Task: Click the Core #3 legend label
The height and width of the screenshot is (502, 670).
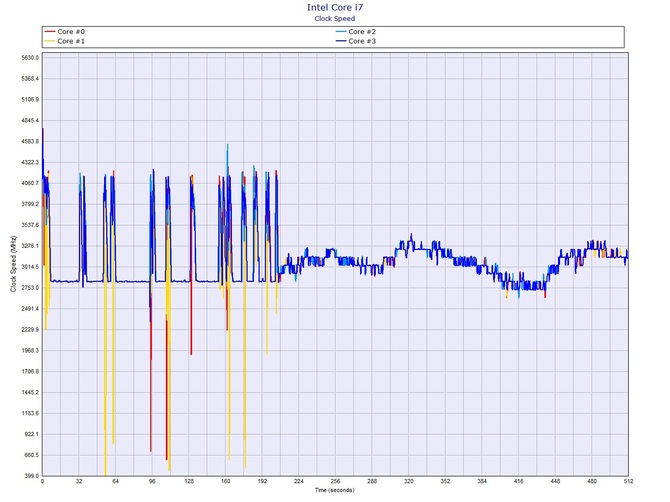Action: coord(362,41)
